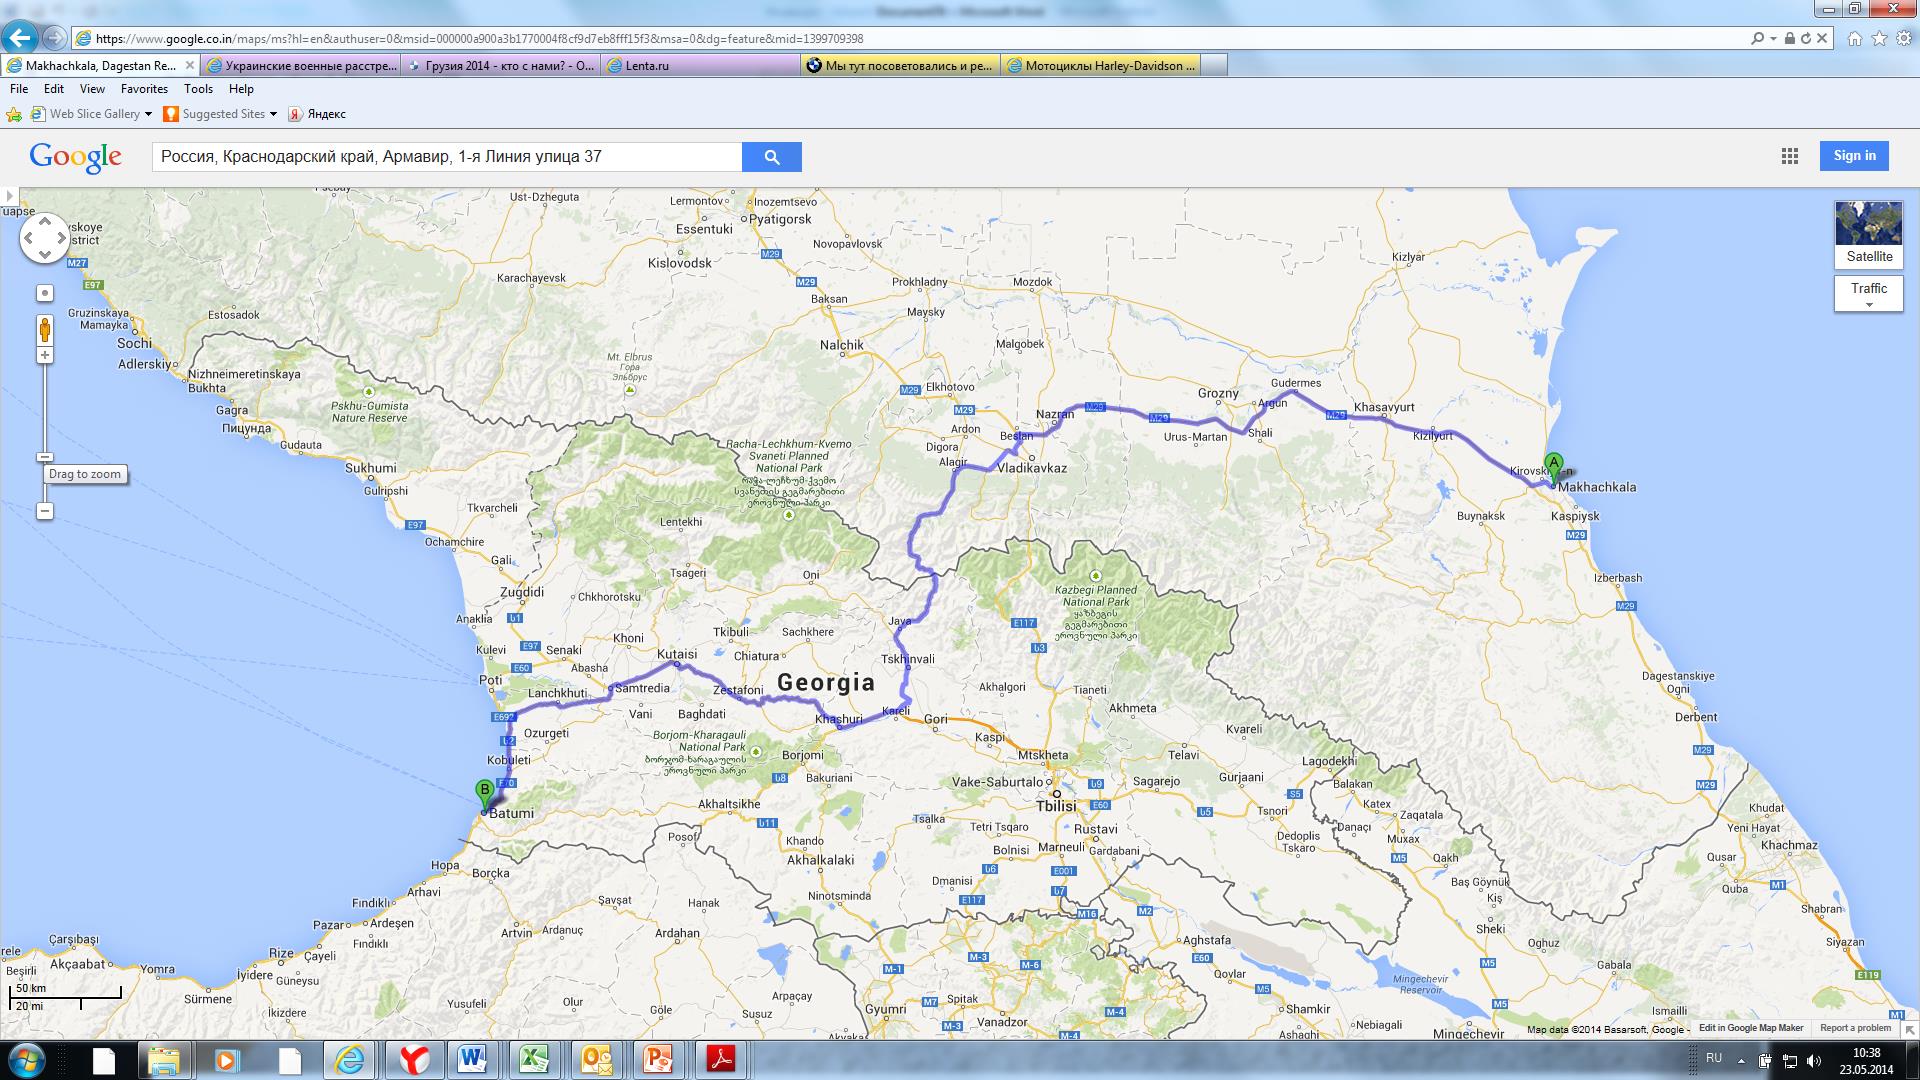The image size is (1920, 1080).
Task: Click the zoom out minus button
Action: coord(45,511)
